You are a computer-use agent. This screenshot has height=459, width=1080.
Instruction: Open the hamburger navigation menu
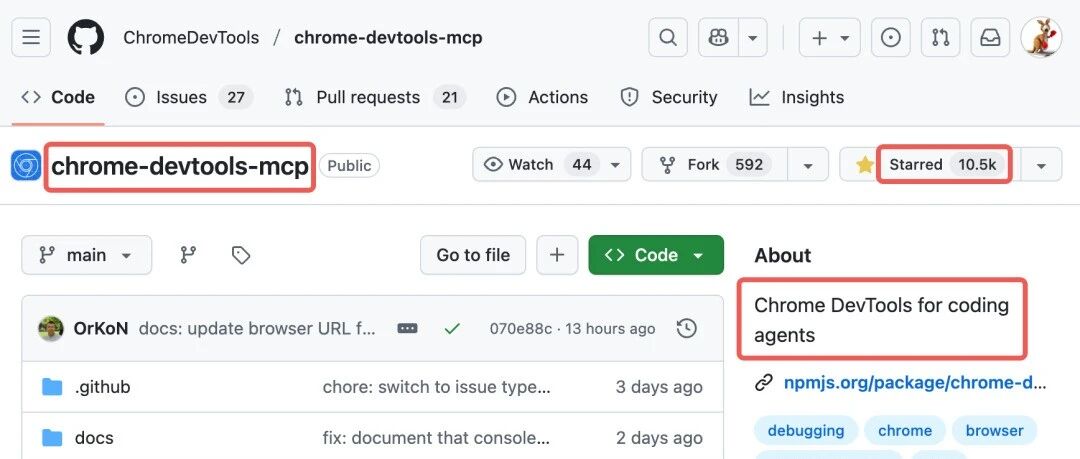click(31, 37)
